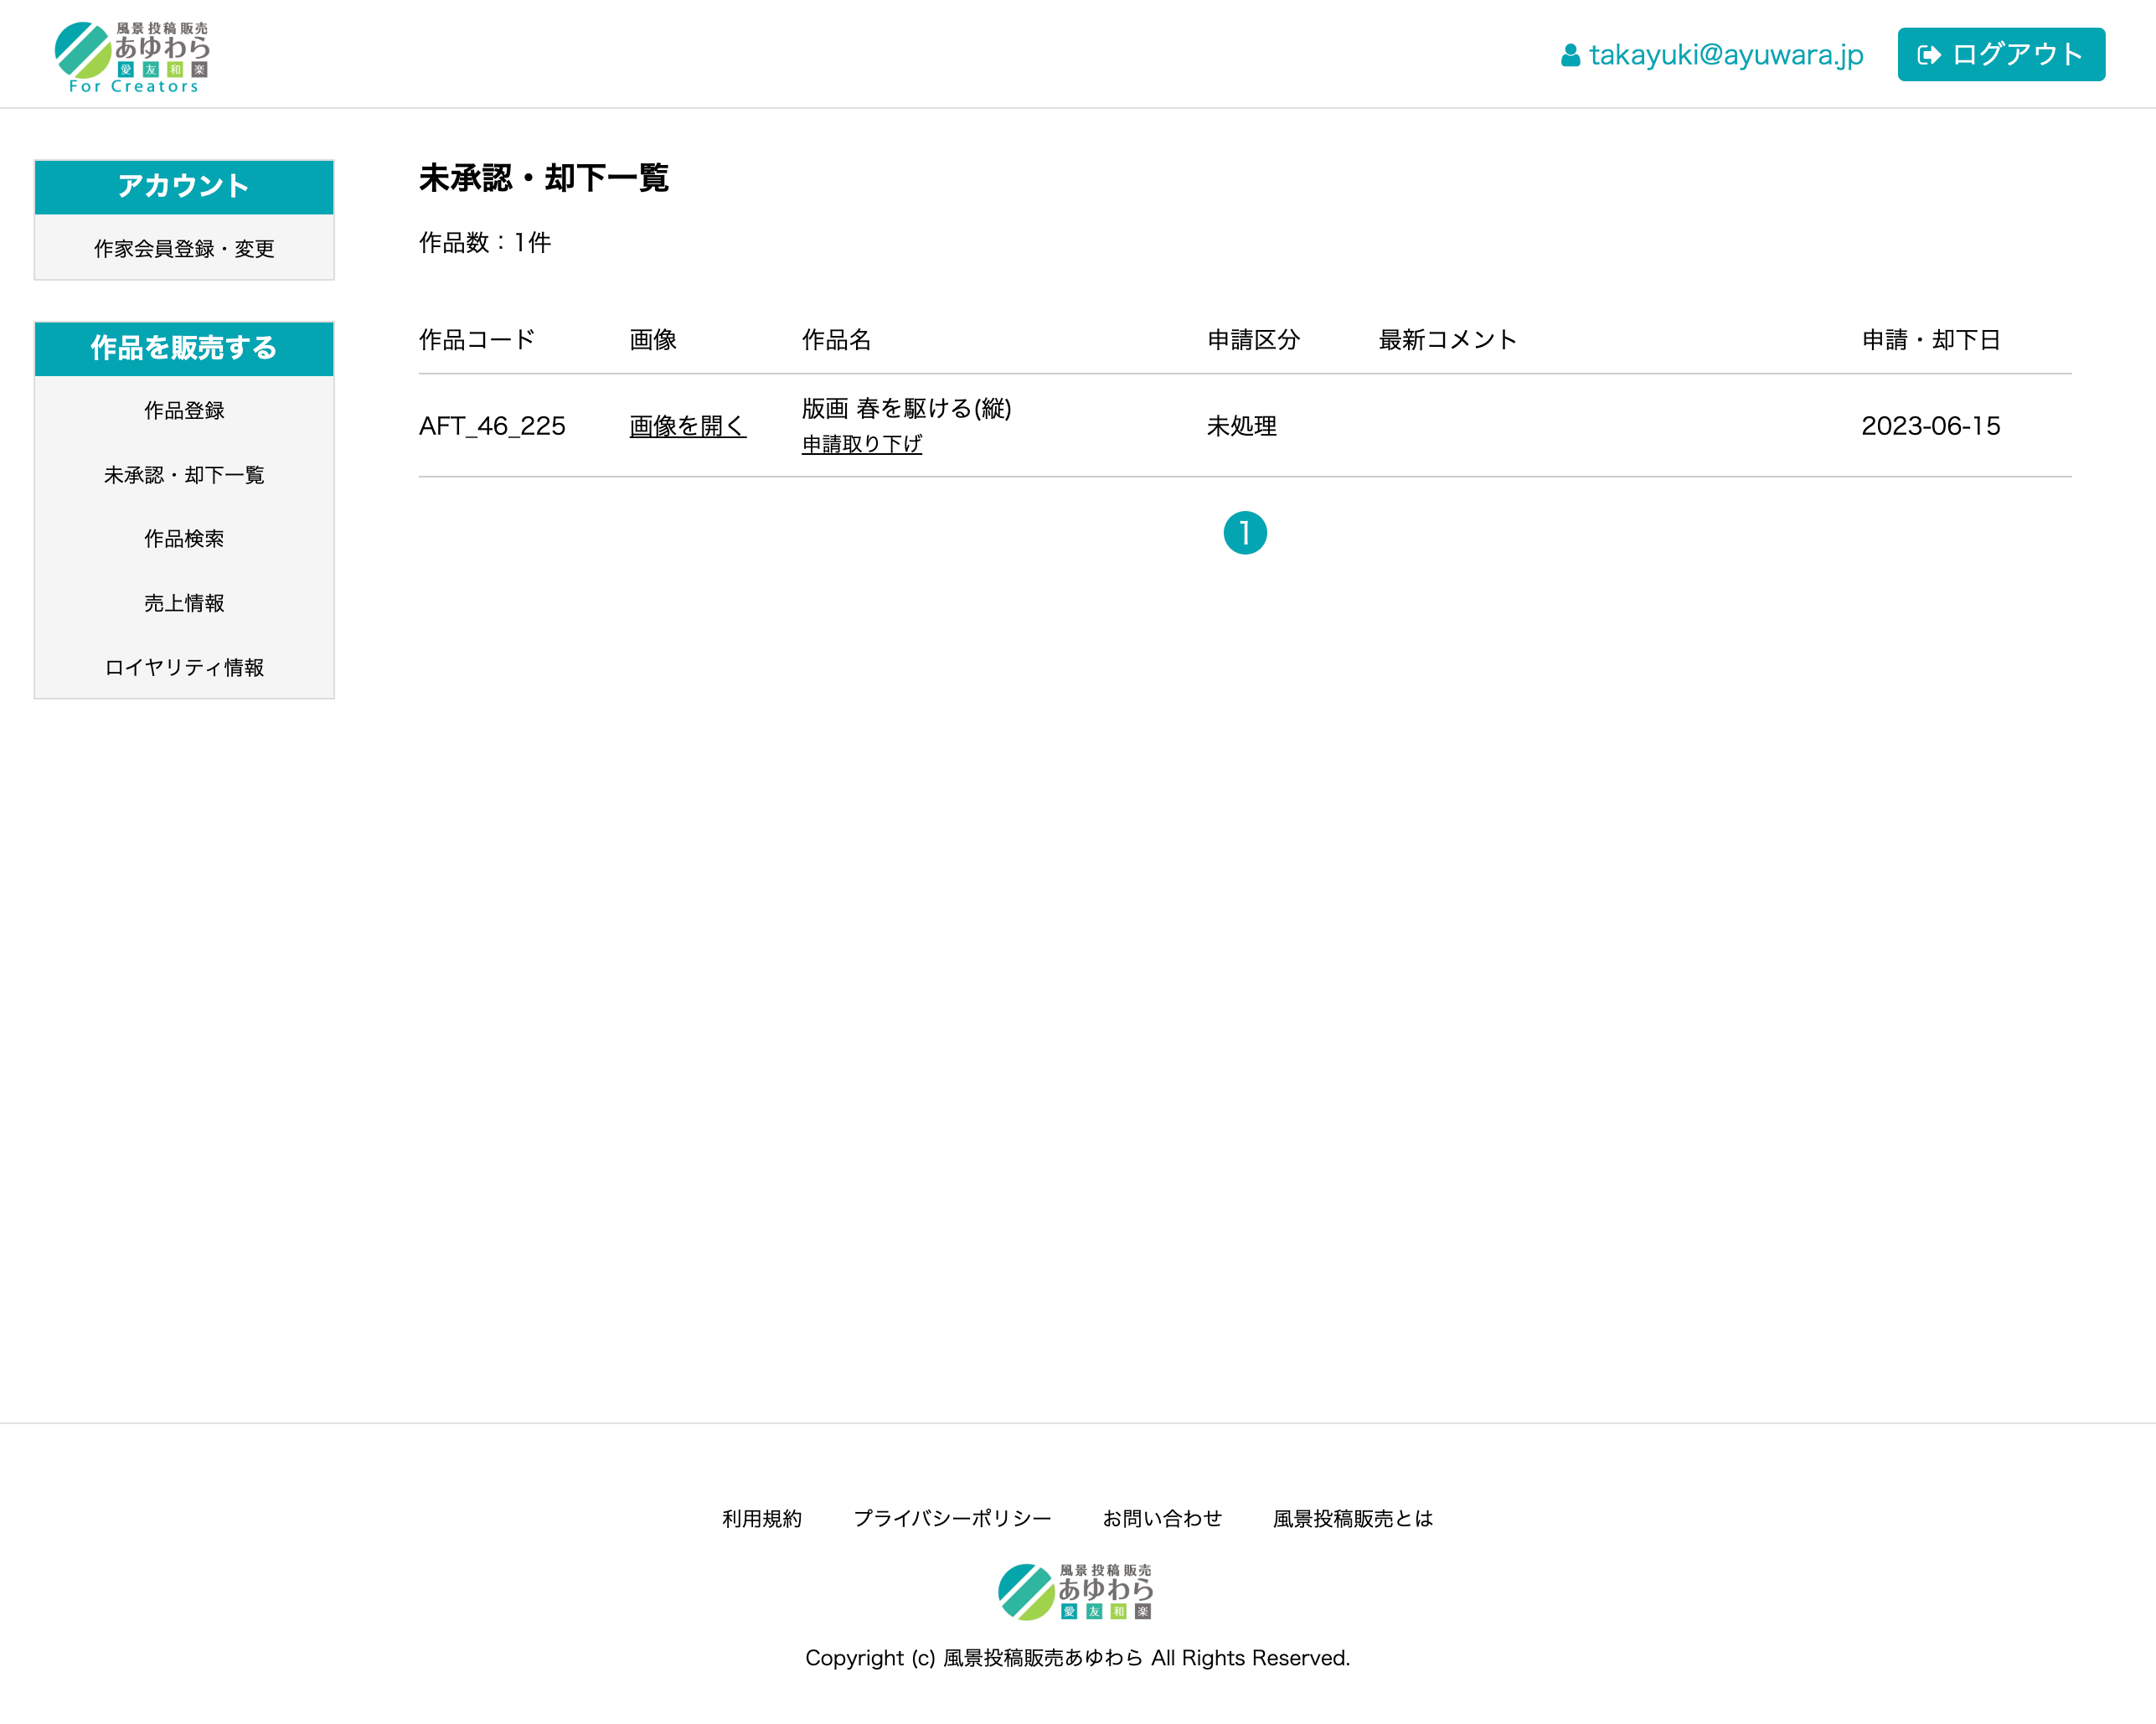Open 風景投稿販売とは footer link
Viewport: 2156px width, 1724px height.
coord(1353,1518)
